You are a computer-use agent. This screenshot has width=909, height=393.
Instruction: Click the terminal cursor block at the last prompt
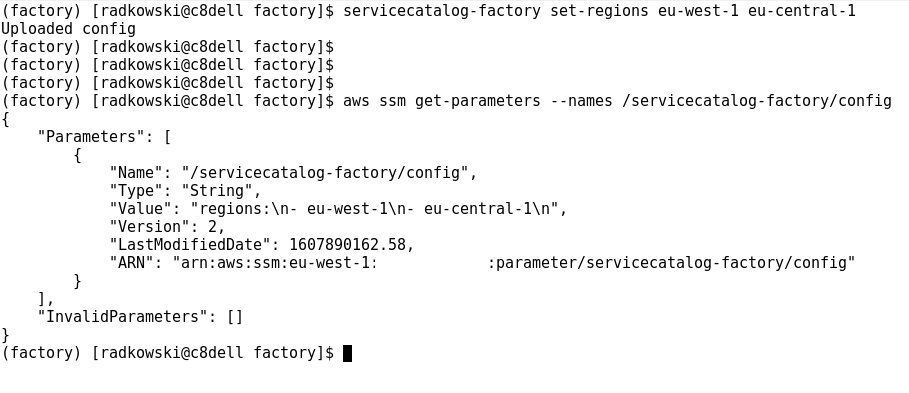[x=347, y=353]
